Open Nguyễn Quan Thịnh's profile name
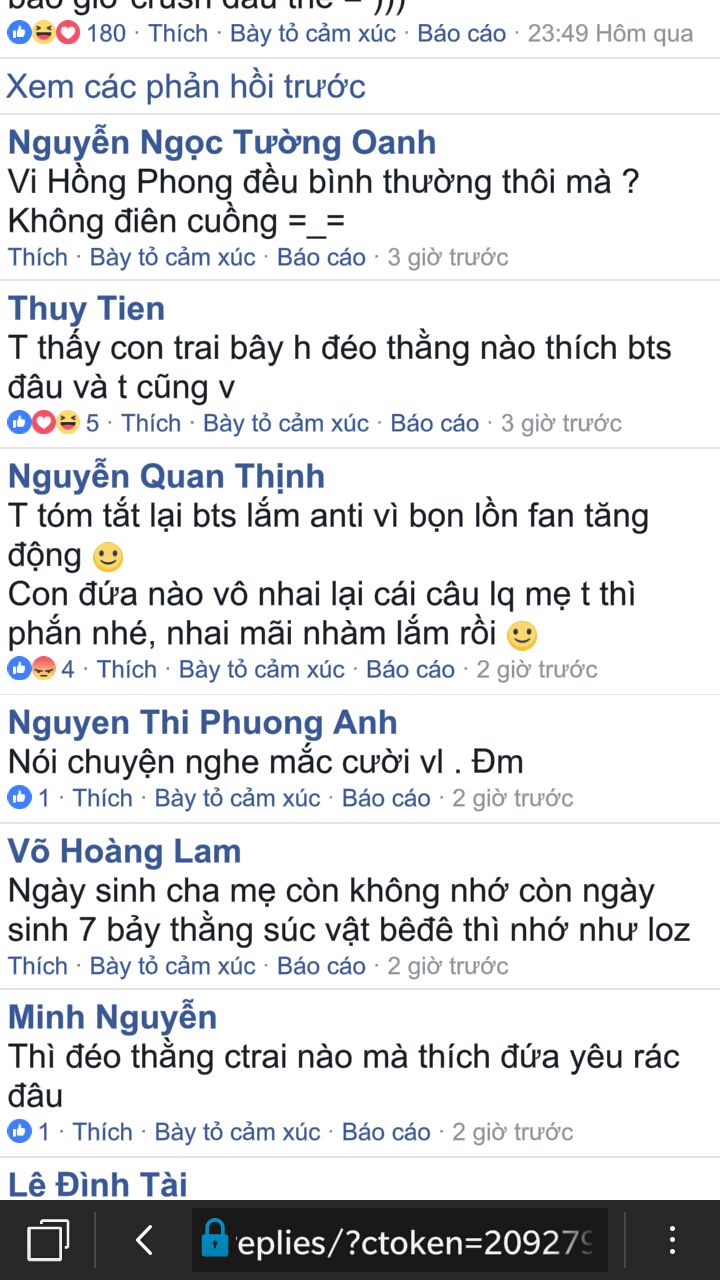 166,476
